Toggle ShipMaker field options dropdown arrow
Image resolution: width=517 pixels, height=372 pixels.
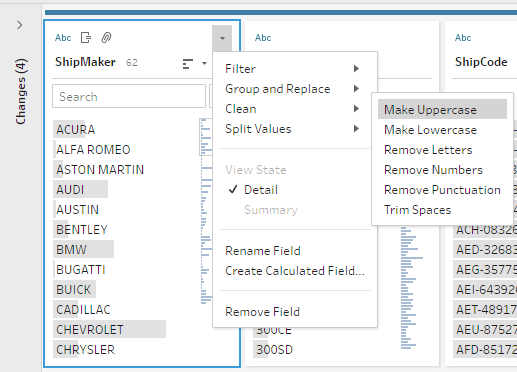[222, 38]
